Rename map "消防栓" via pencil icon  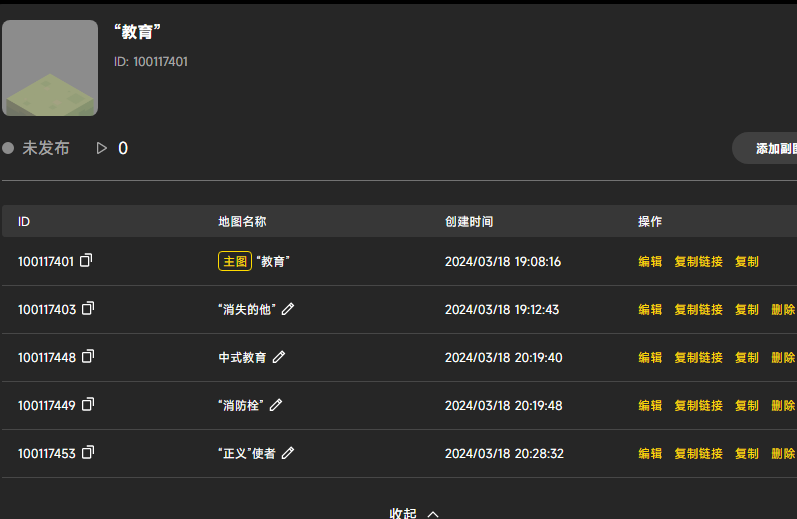[275, 405]
